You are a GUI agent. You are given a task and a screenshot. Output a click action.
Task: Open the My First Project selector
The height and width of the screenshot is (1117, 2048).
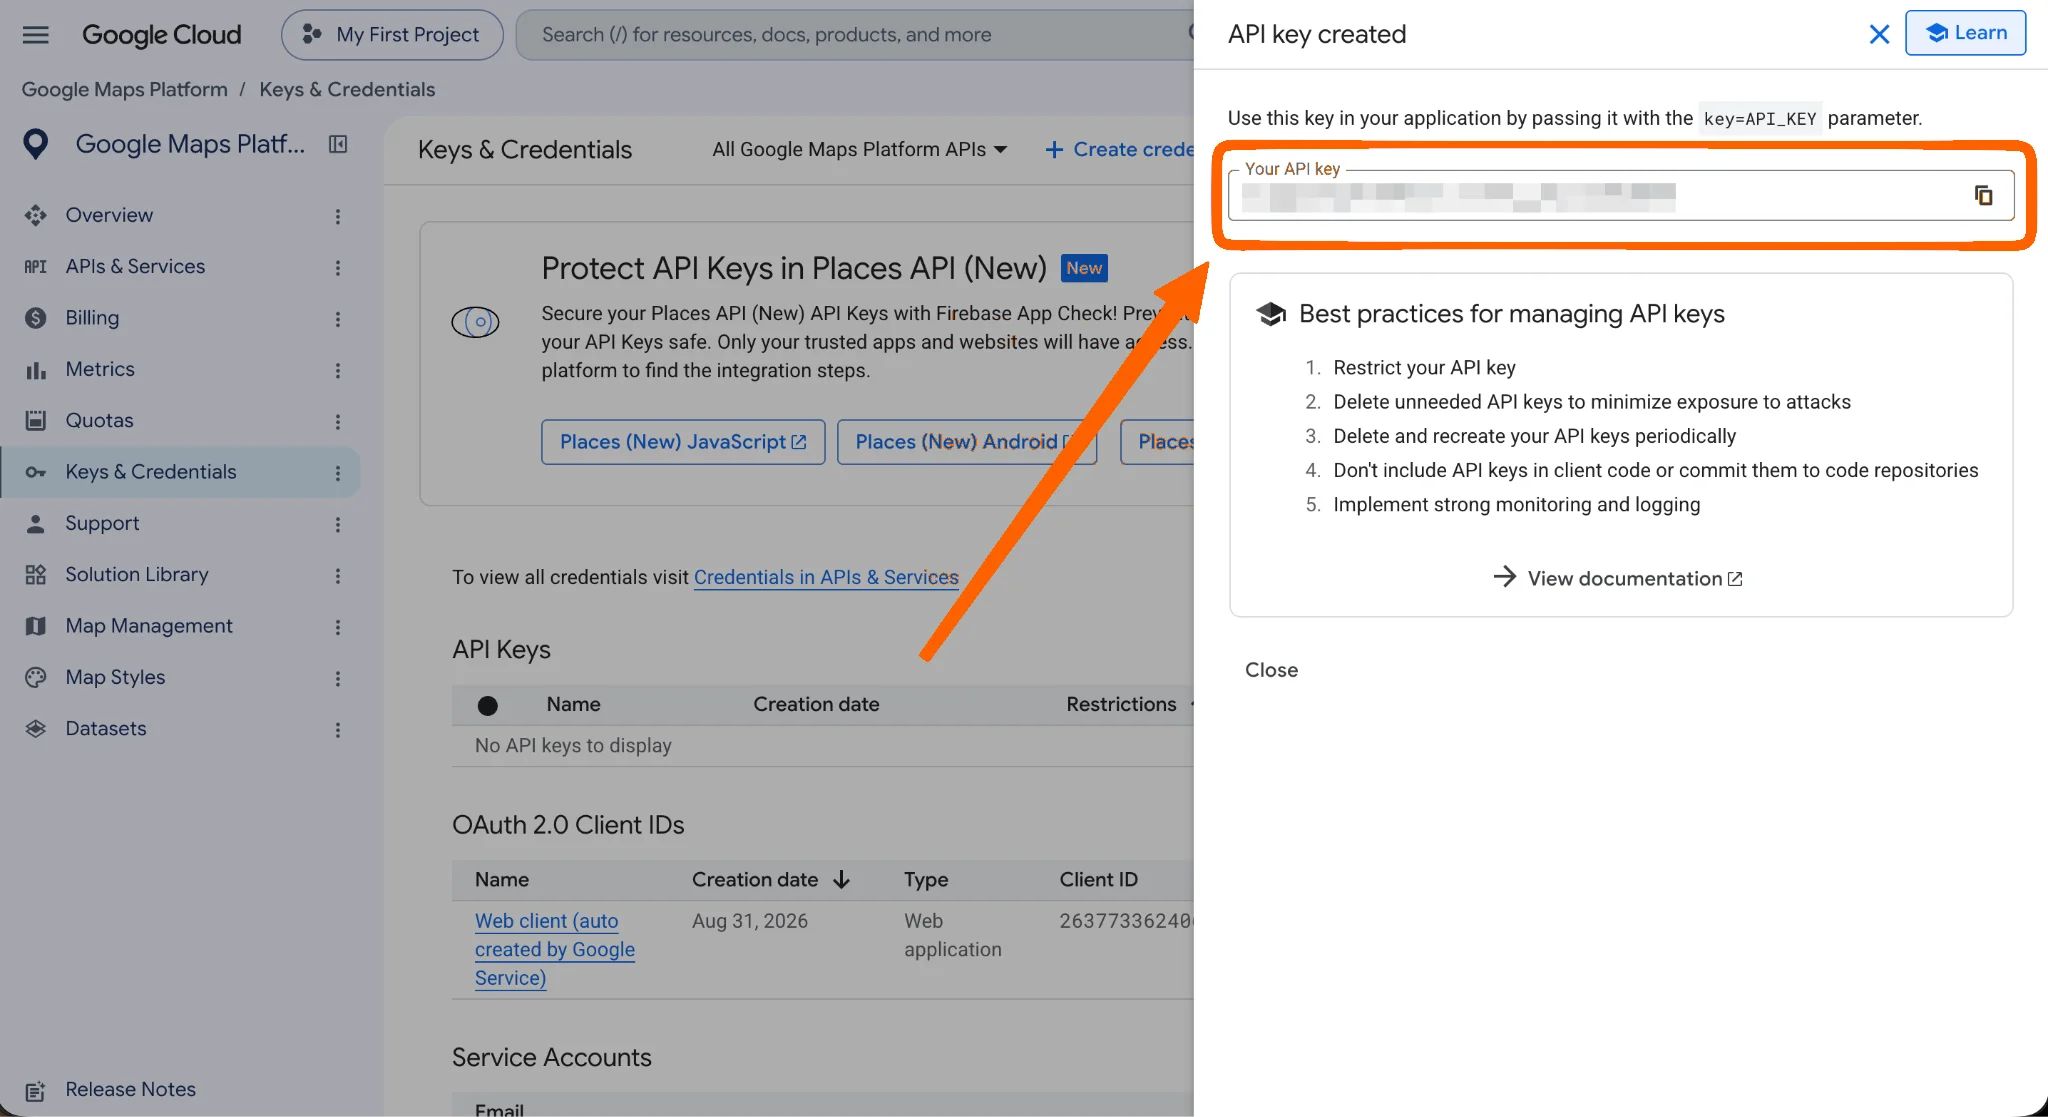(x=392, y=35)
